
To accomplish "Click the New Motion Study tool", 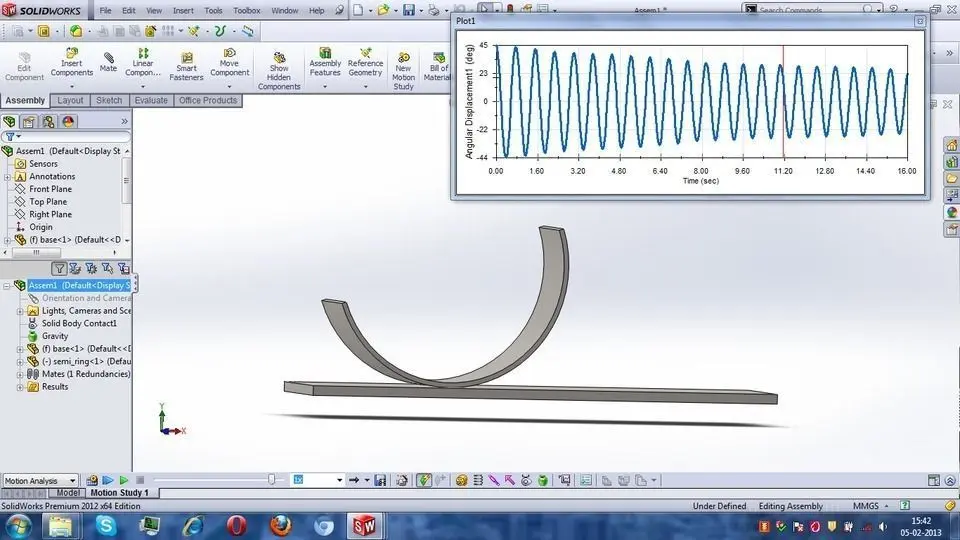I will (403, 70).
